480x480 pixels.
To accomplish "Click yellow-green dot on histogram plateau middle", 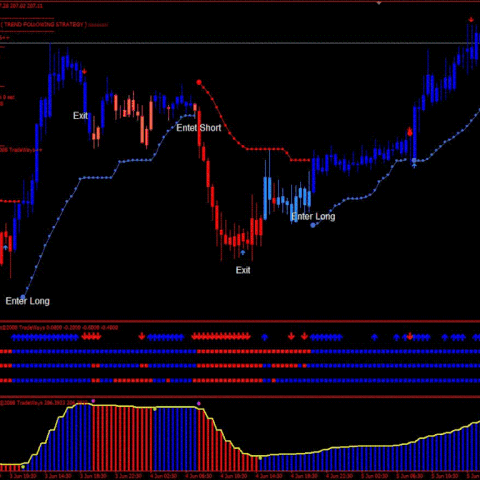I will coord(155,409).
